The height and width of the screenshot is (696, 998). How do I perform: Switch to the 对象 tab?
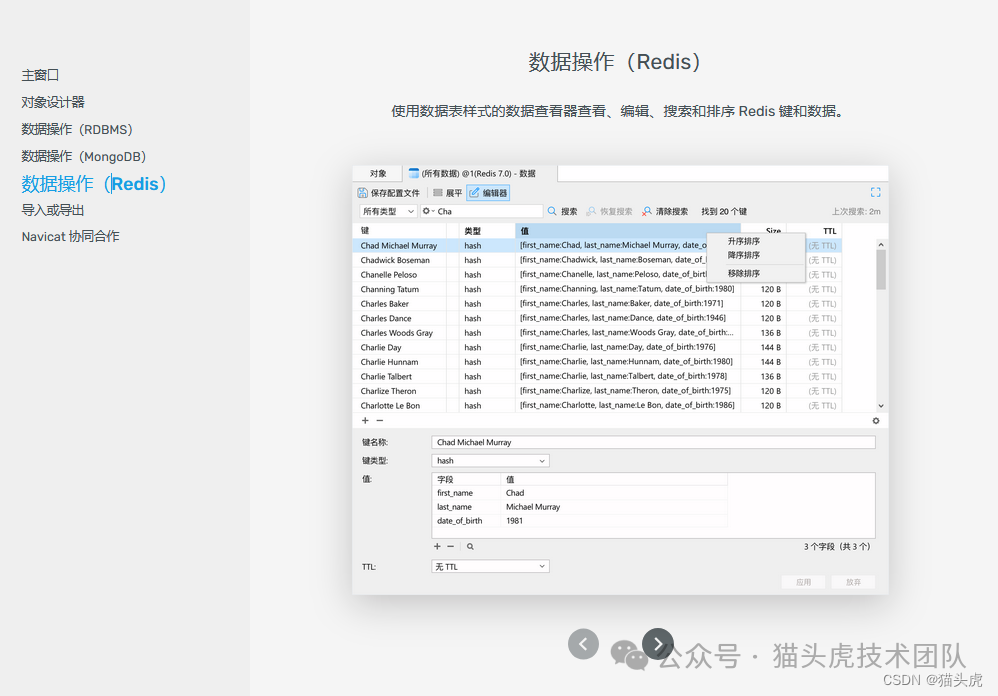[x=377, y=174]
